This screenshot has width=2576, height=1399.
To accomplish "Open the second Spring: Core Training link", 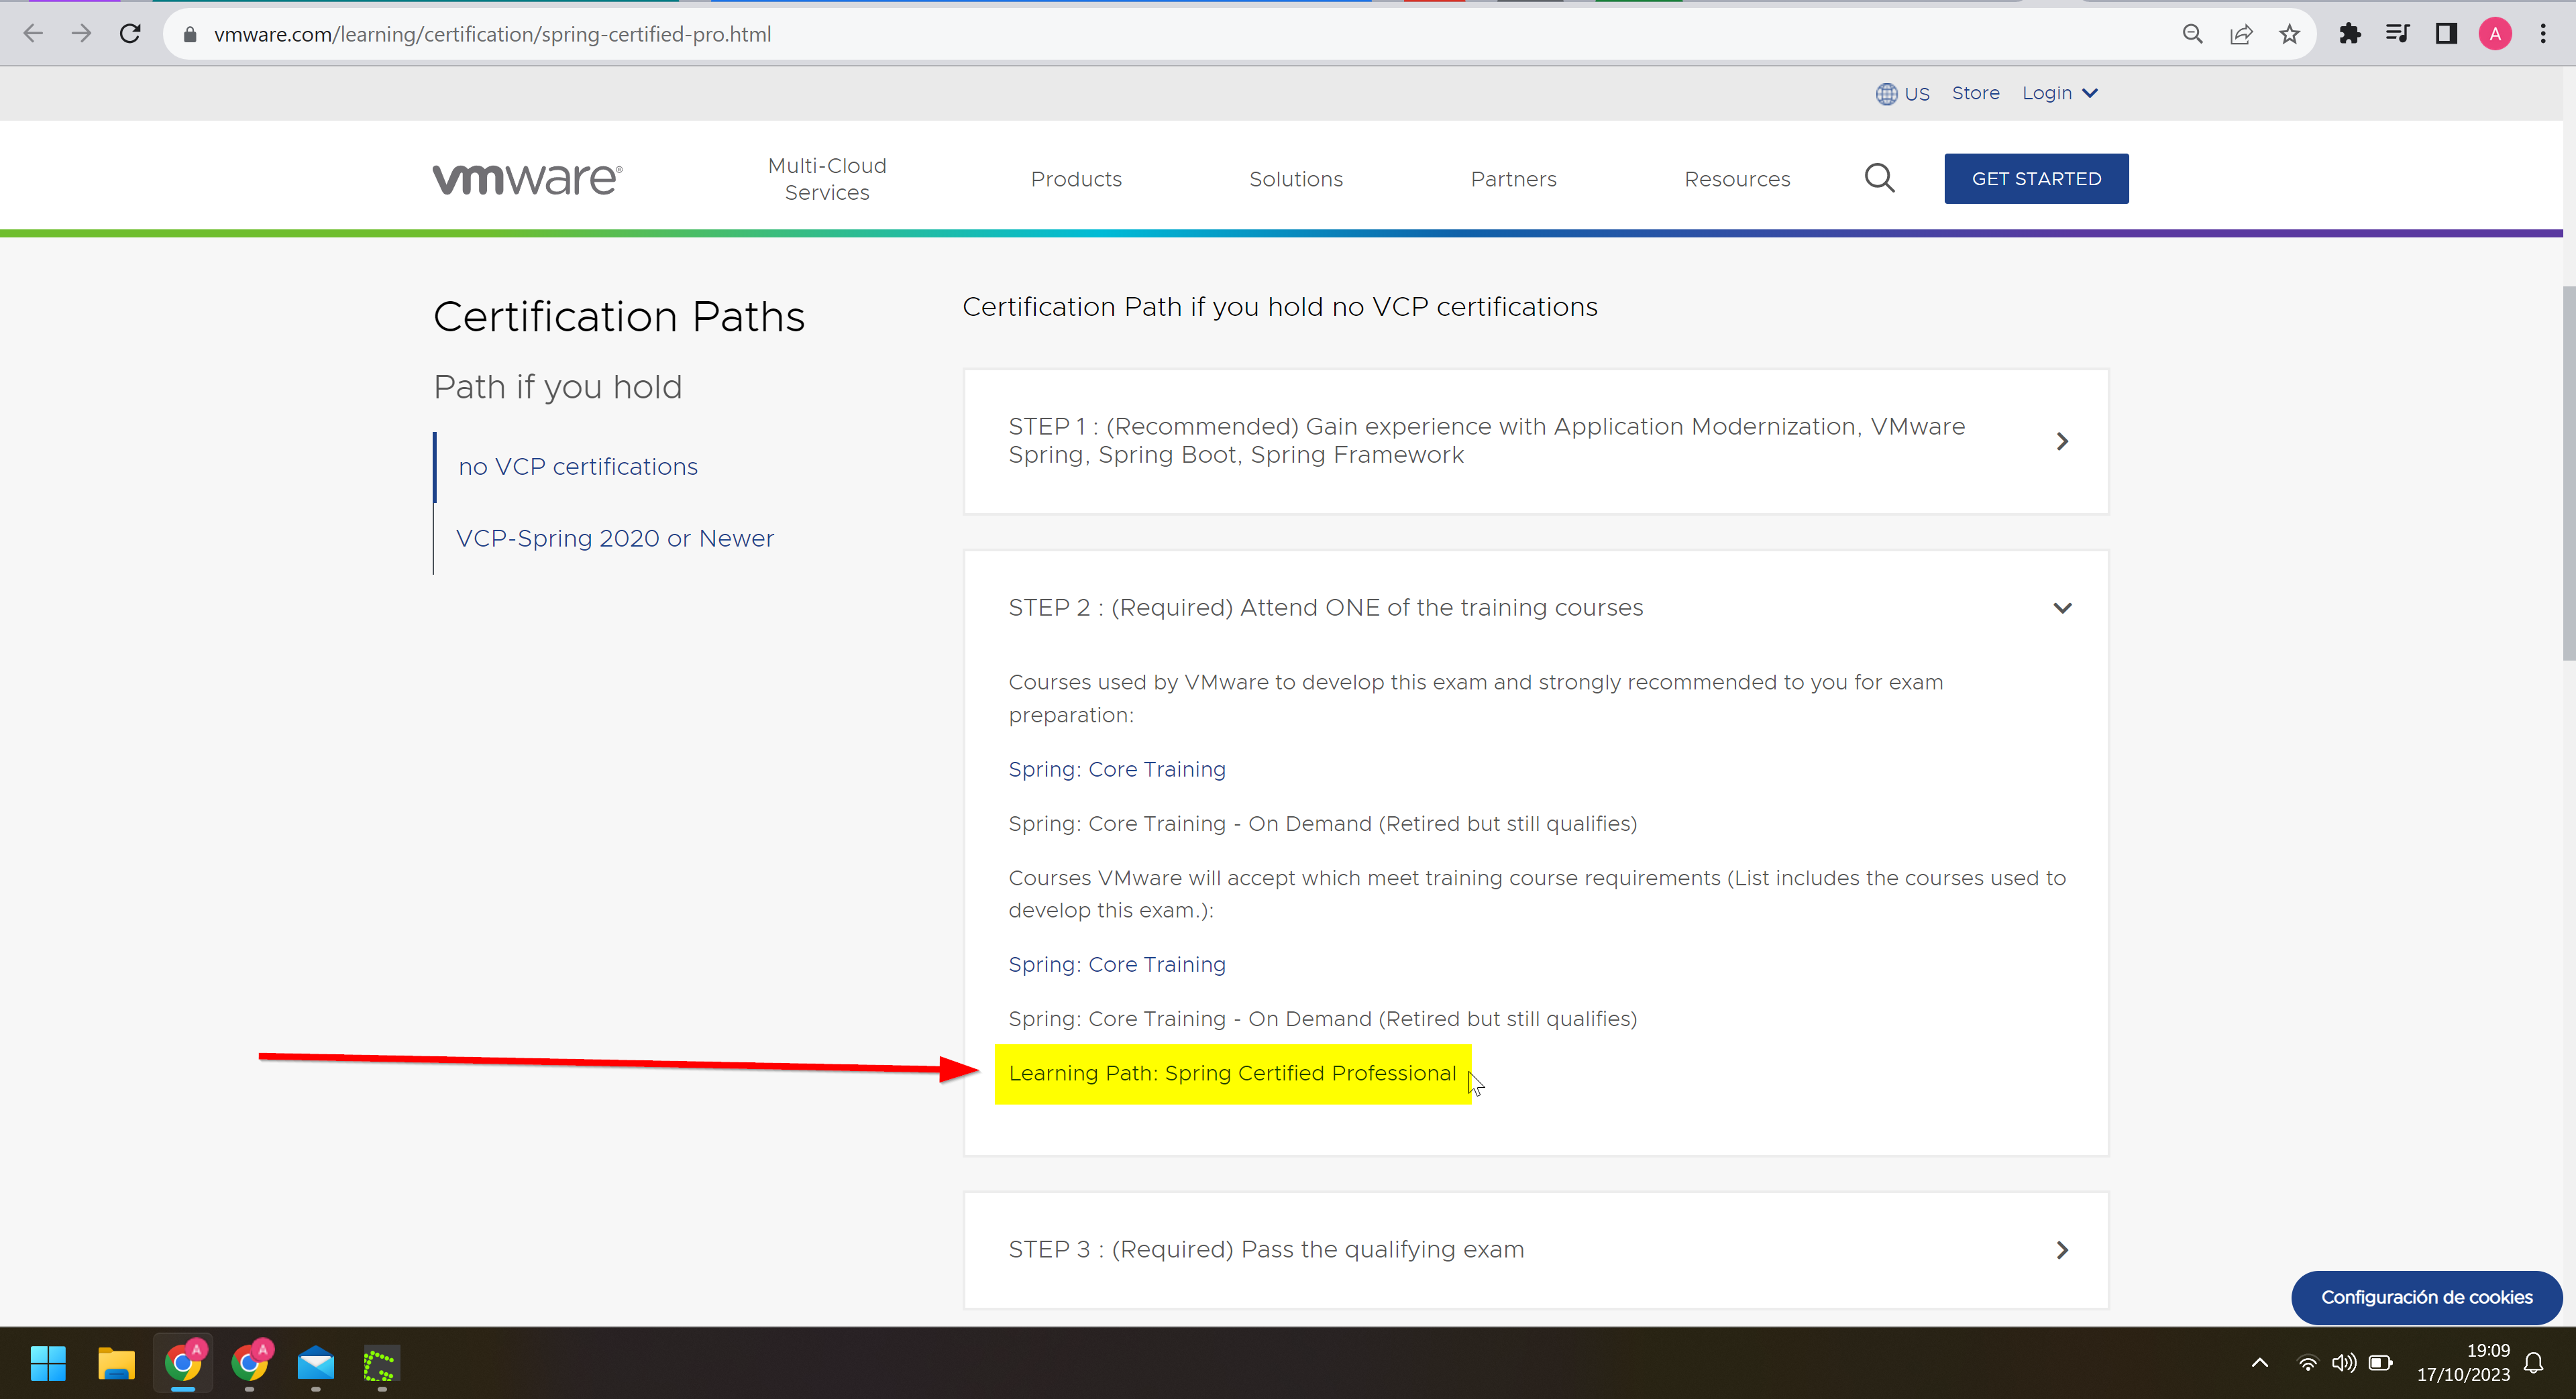I will pyautogui.click(x=1117, y=965).
